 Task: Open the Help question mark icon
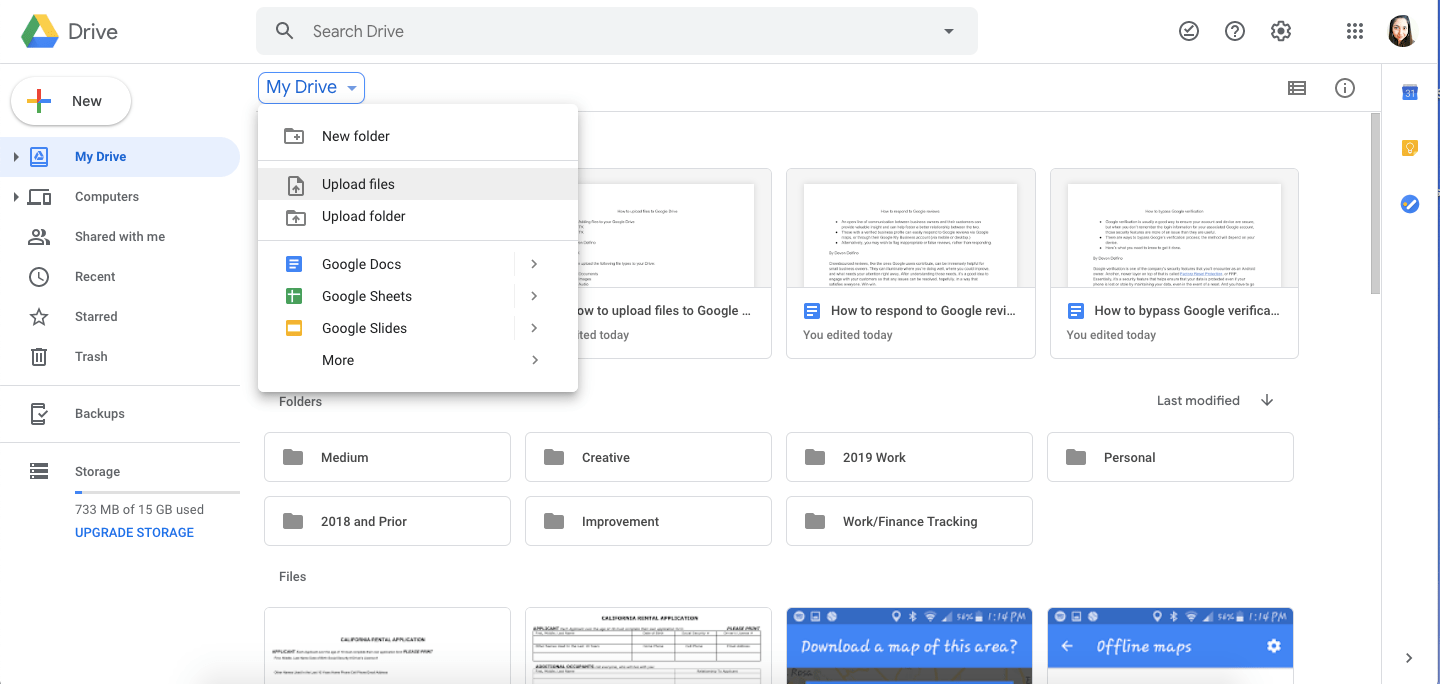pos(1235,31)
